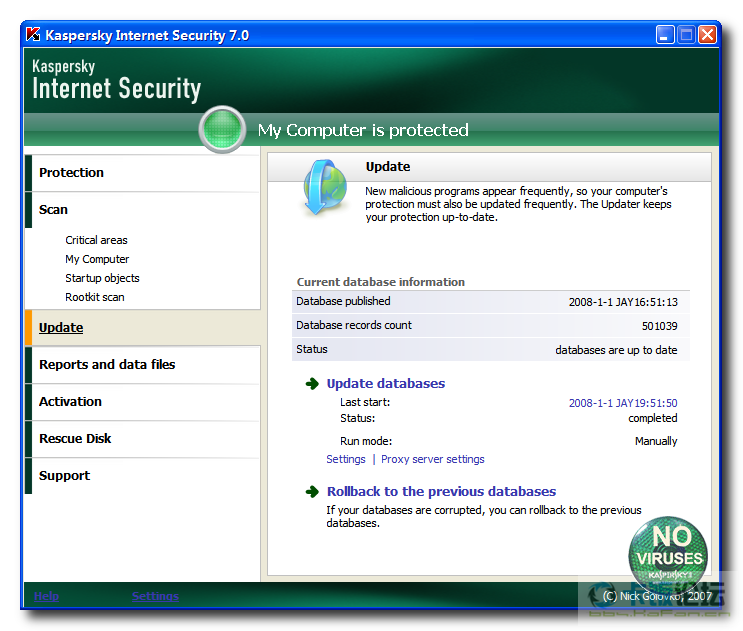The height and width of the screenshot is (631, 743).
Task: Select My Computer scan task
Action: point(97,259)
